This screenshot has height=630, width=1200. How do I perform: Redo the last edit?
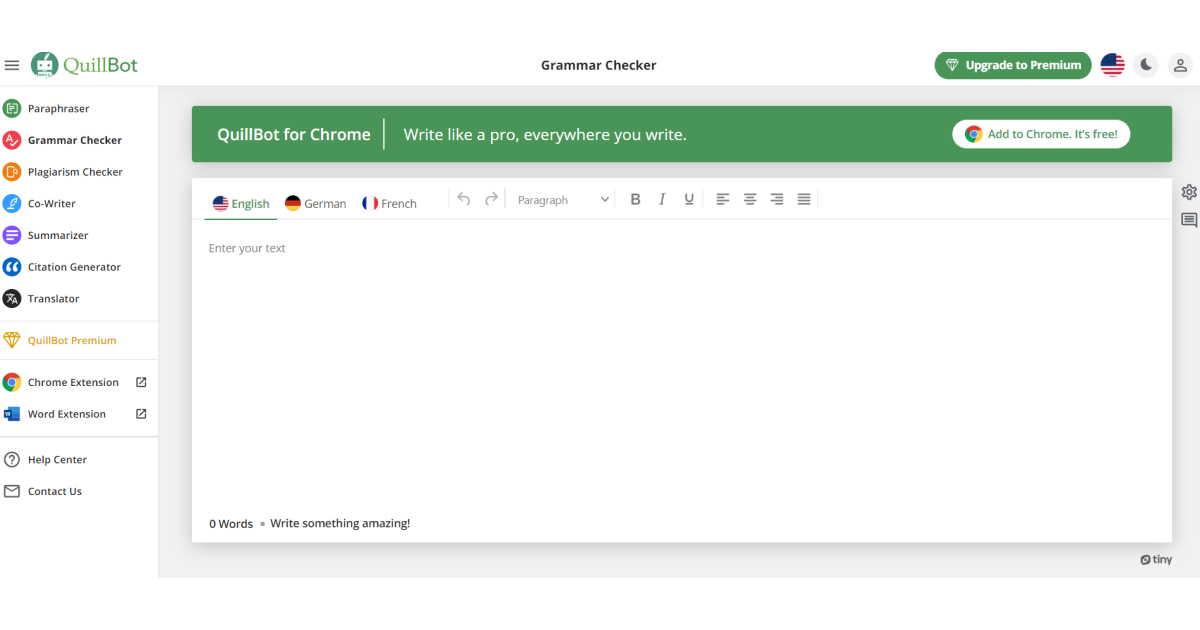(x=491, y=199)
